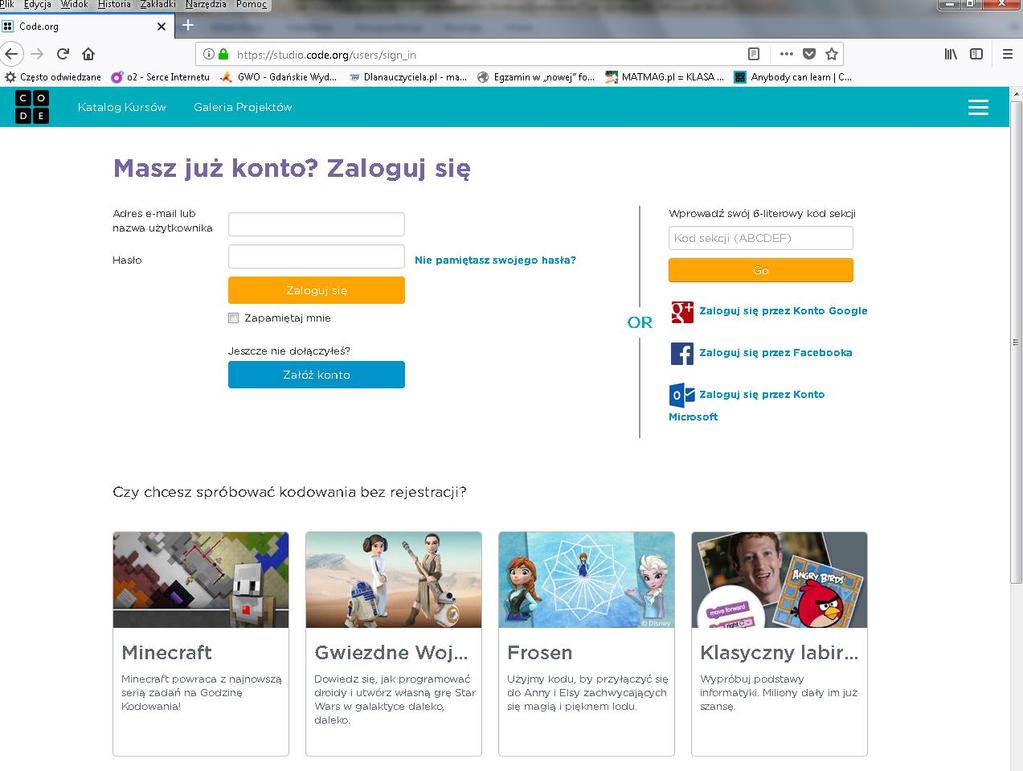This screenshot has width=1023, height=771.
Task: Open page actions three-dots menu
Action: click(786, 54)
